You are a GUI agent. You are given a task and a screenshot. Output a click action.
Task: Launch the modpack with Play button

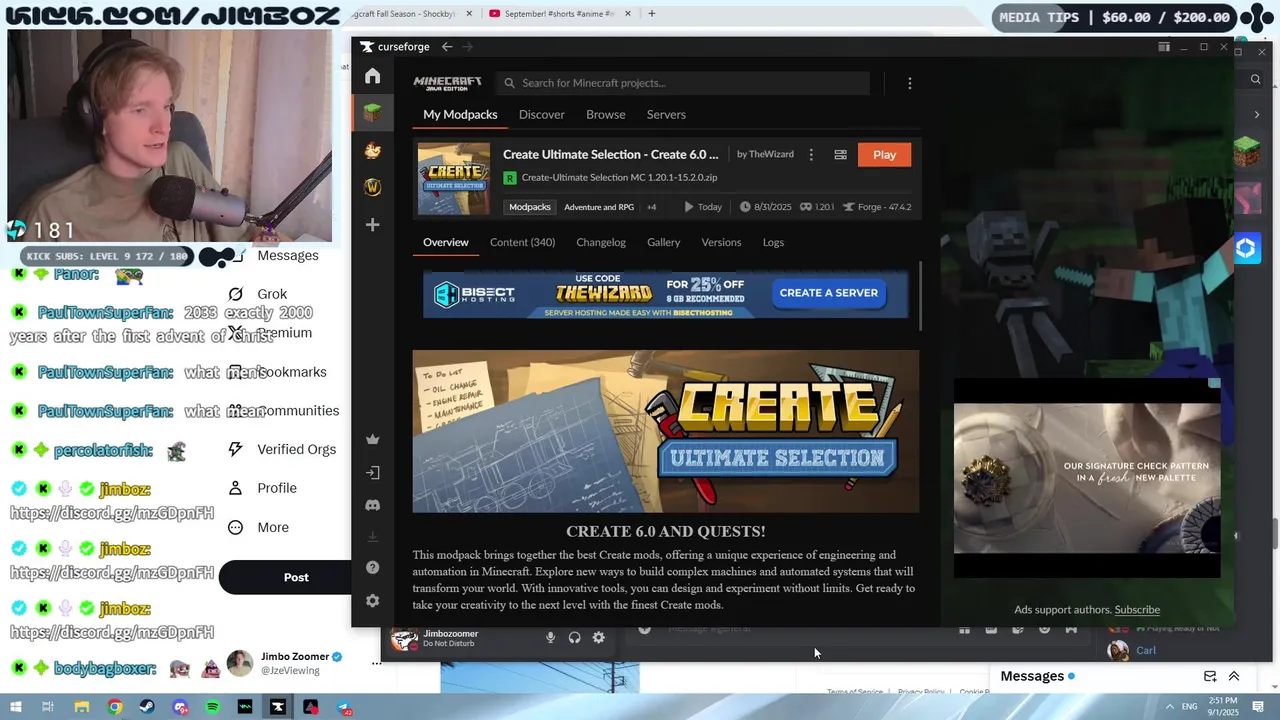(884, 155)
